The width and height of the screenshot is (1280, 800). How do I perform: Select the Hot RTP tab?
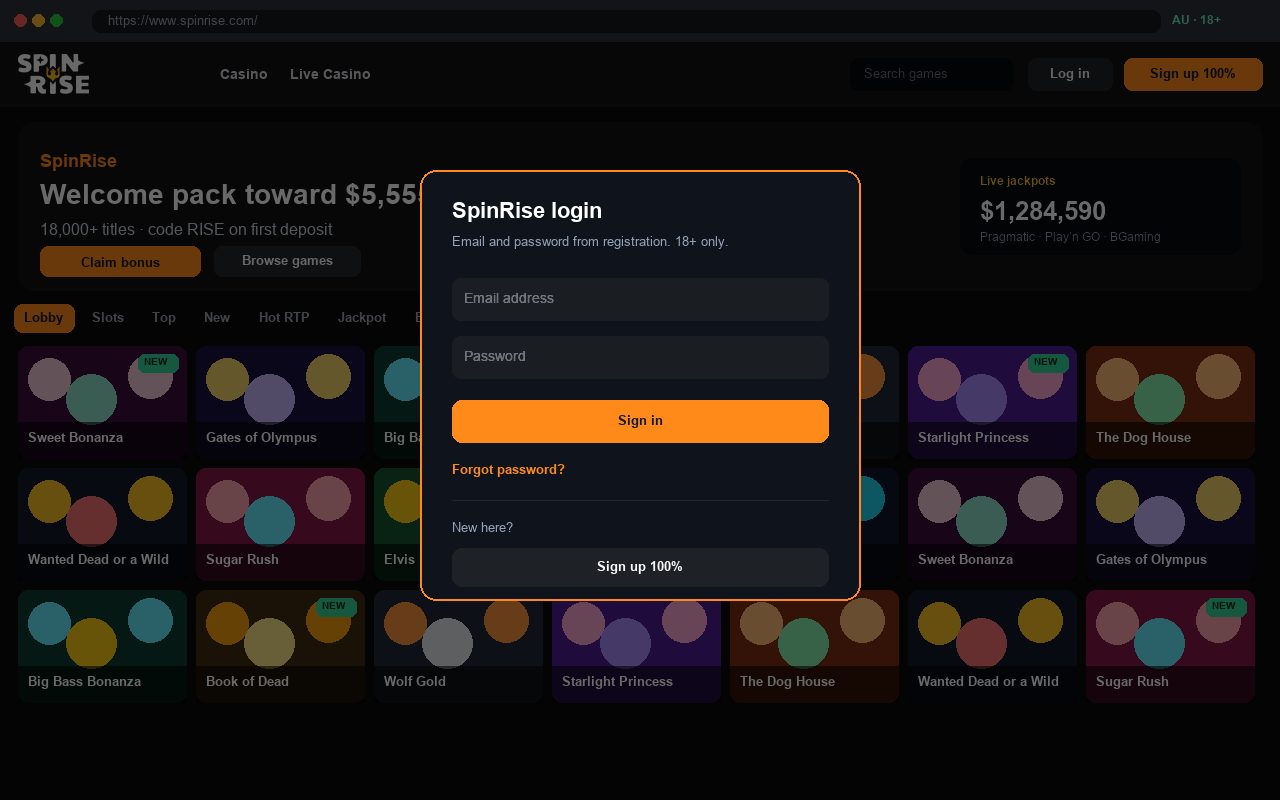click(x=284, y=318)
